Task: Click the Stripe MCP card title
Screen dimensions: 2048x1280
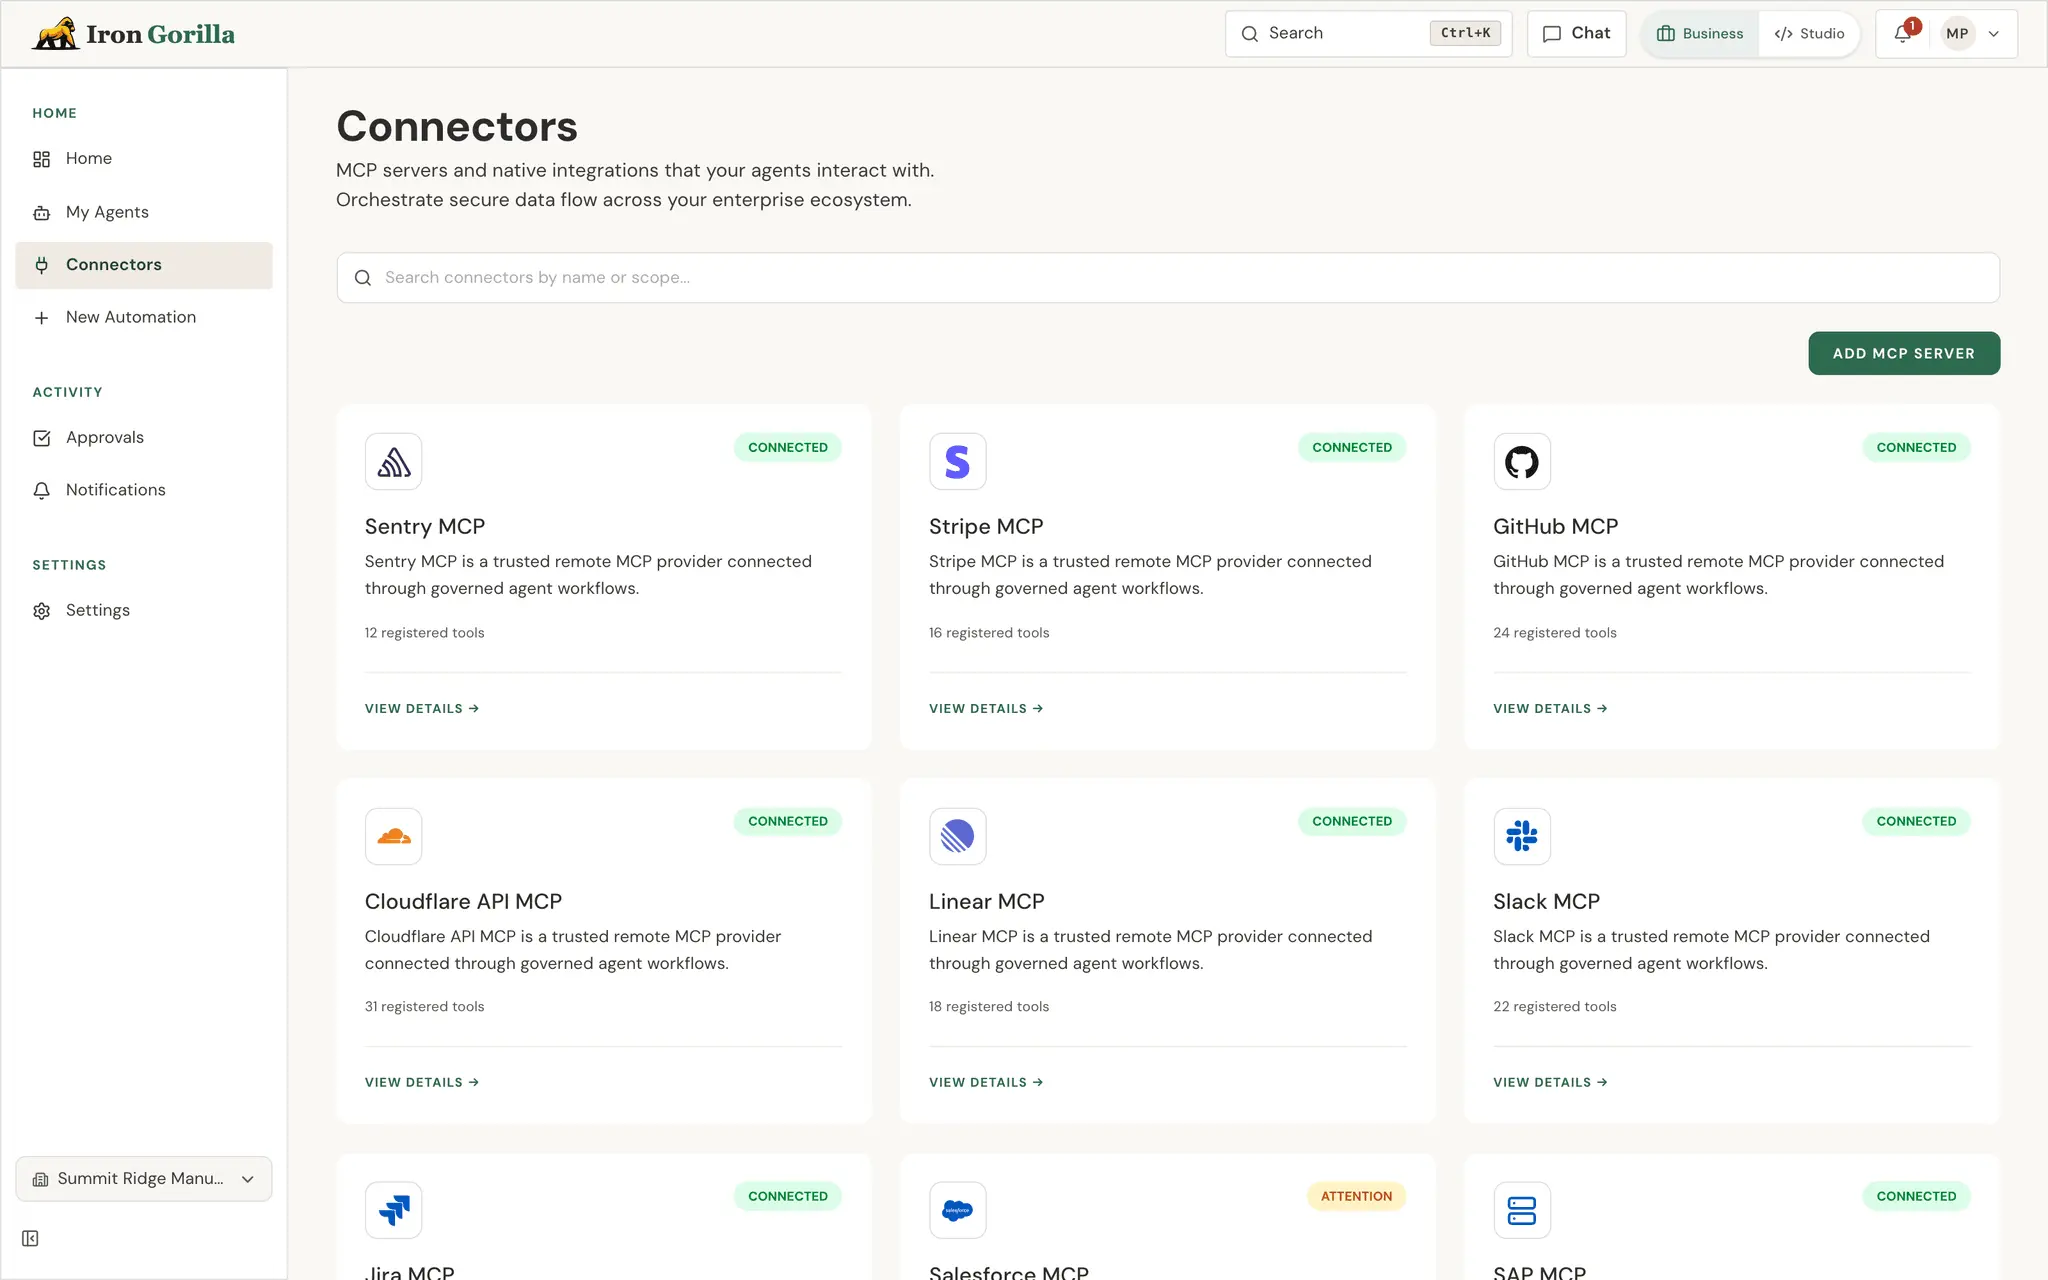Action: (986, 527)
